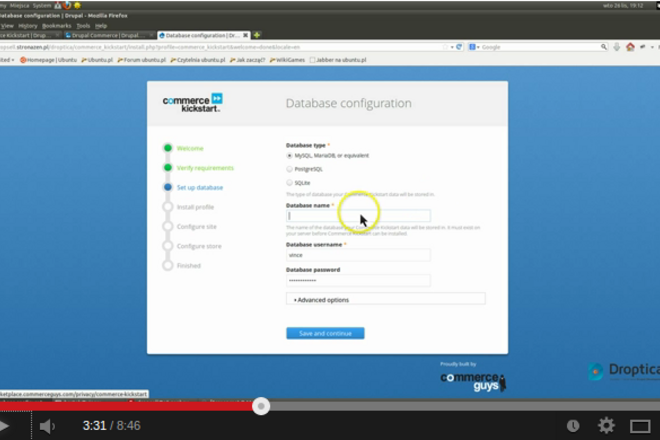Image resolution: width=660 pixels, height=440 pixels.
Task: Click the search magnifier icon
Action: (x=604, y=47)
